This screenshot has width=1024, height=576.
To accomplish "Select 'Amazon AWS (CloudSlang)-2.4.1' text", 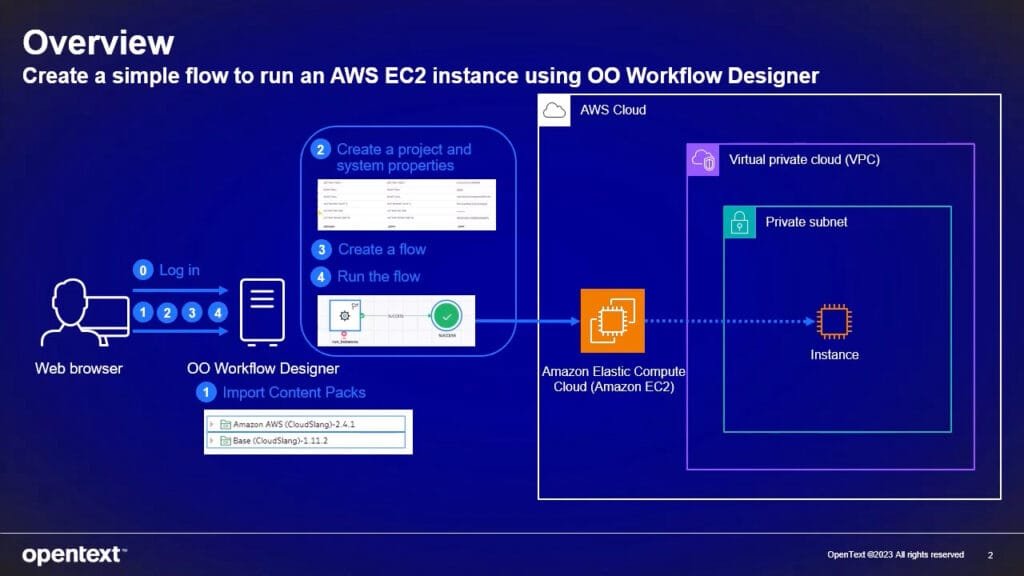I will coord(294,424).
